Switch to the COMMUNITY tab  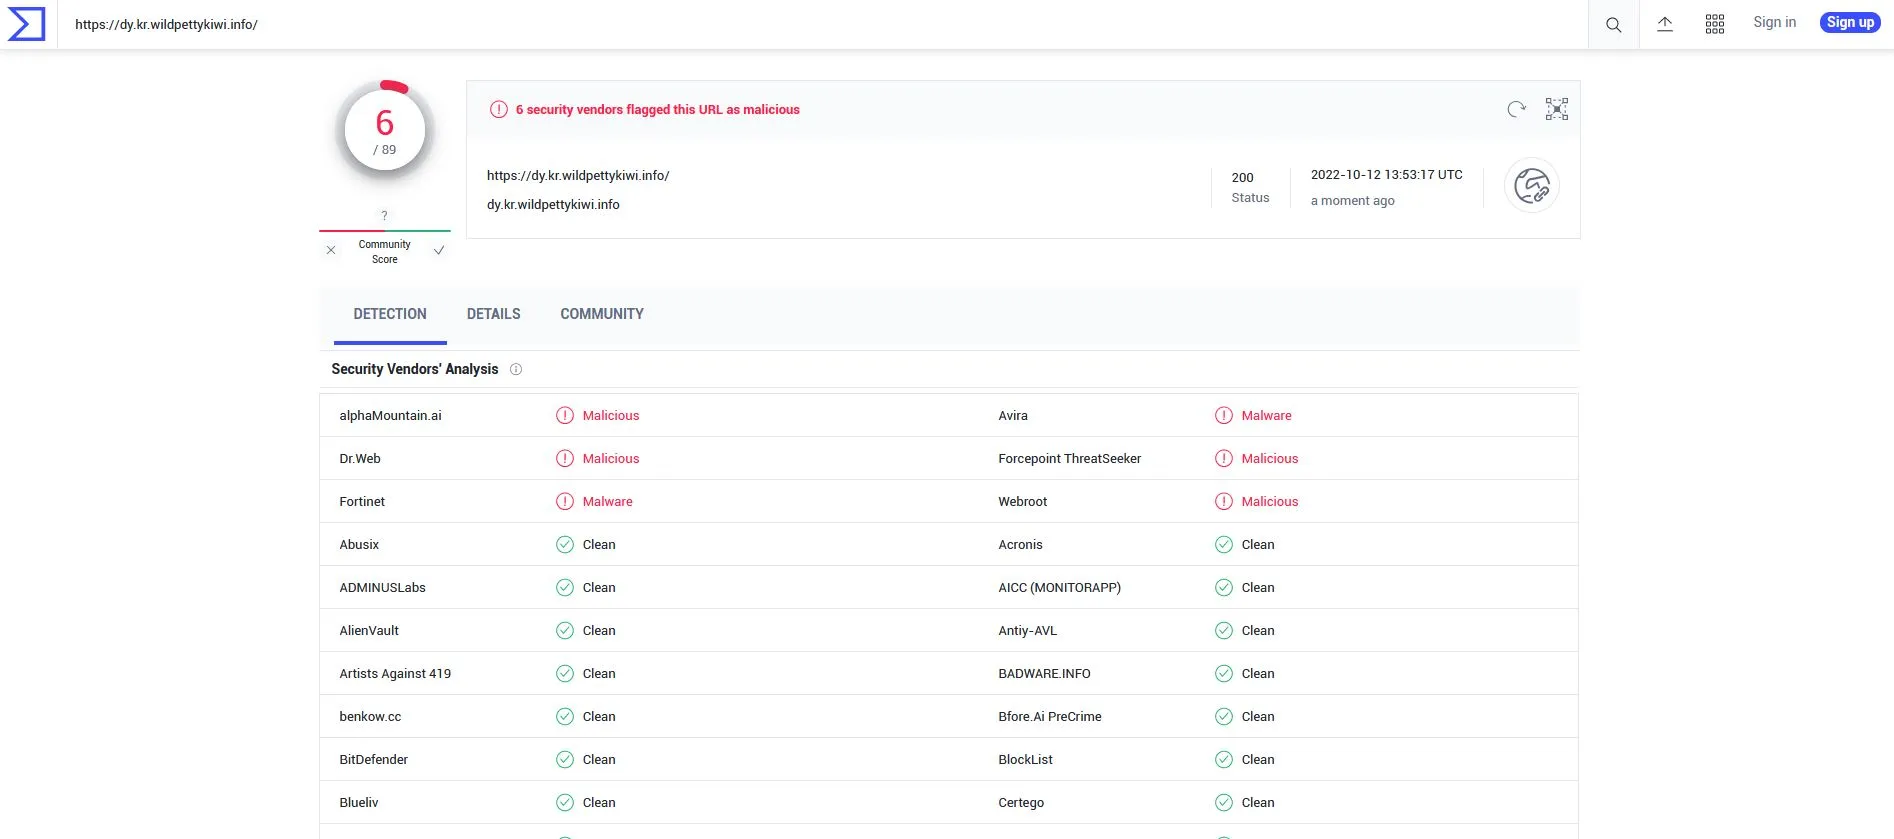pyautogui.click(x=602, y=314)
